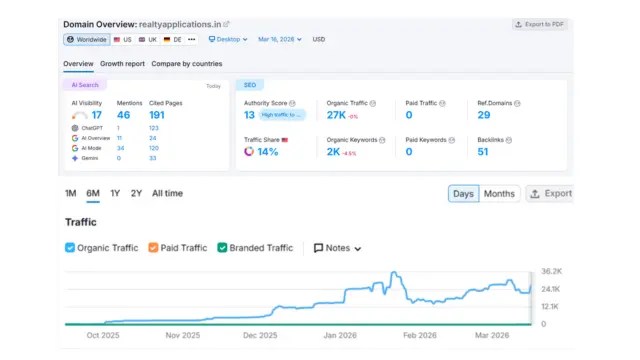Open the Mar 16, 2026 date dropdown
This screenshot has width=640, height=360.
[x=280, y=40]
